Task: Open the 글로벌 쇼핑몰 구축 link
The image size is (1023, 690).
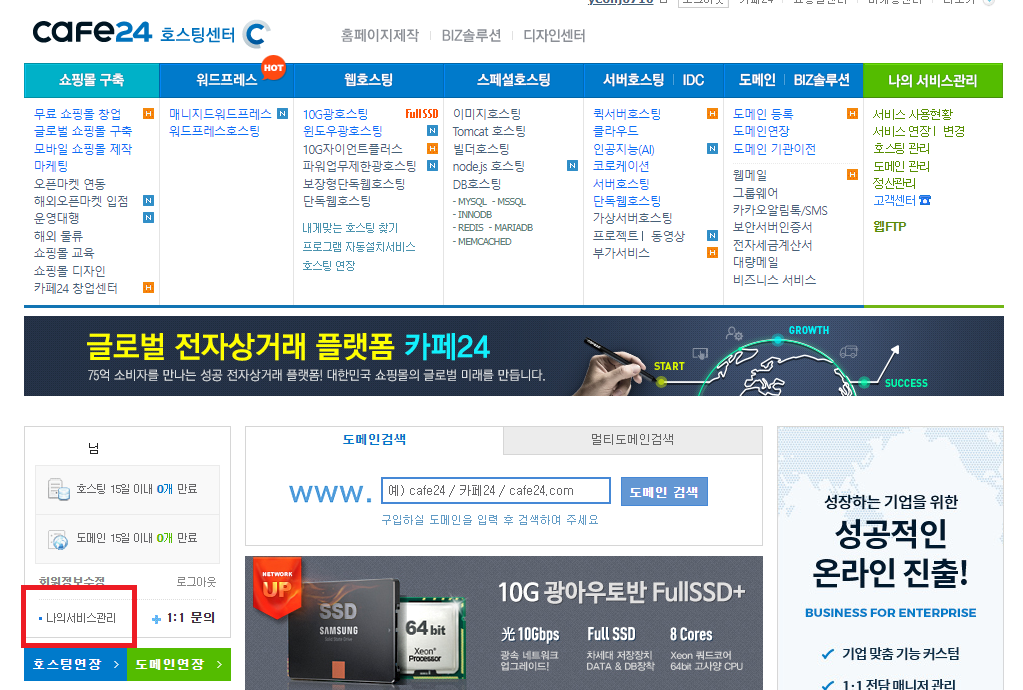Action: [x=83, y=131]
